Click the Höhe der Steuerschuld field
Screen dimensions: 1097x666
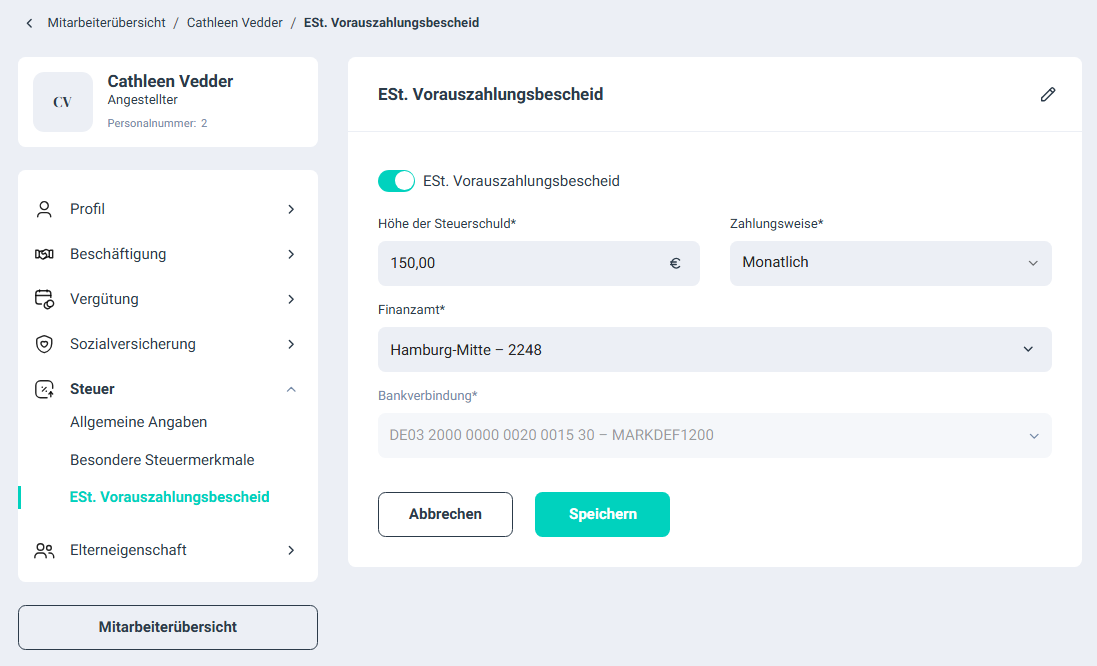[520, 264]
